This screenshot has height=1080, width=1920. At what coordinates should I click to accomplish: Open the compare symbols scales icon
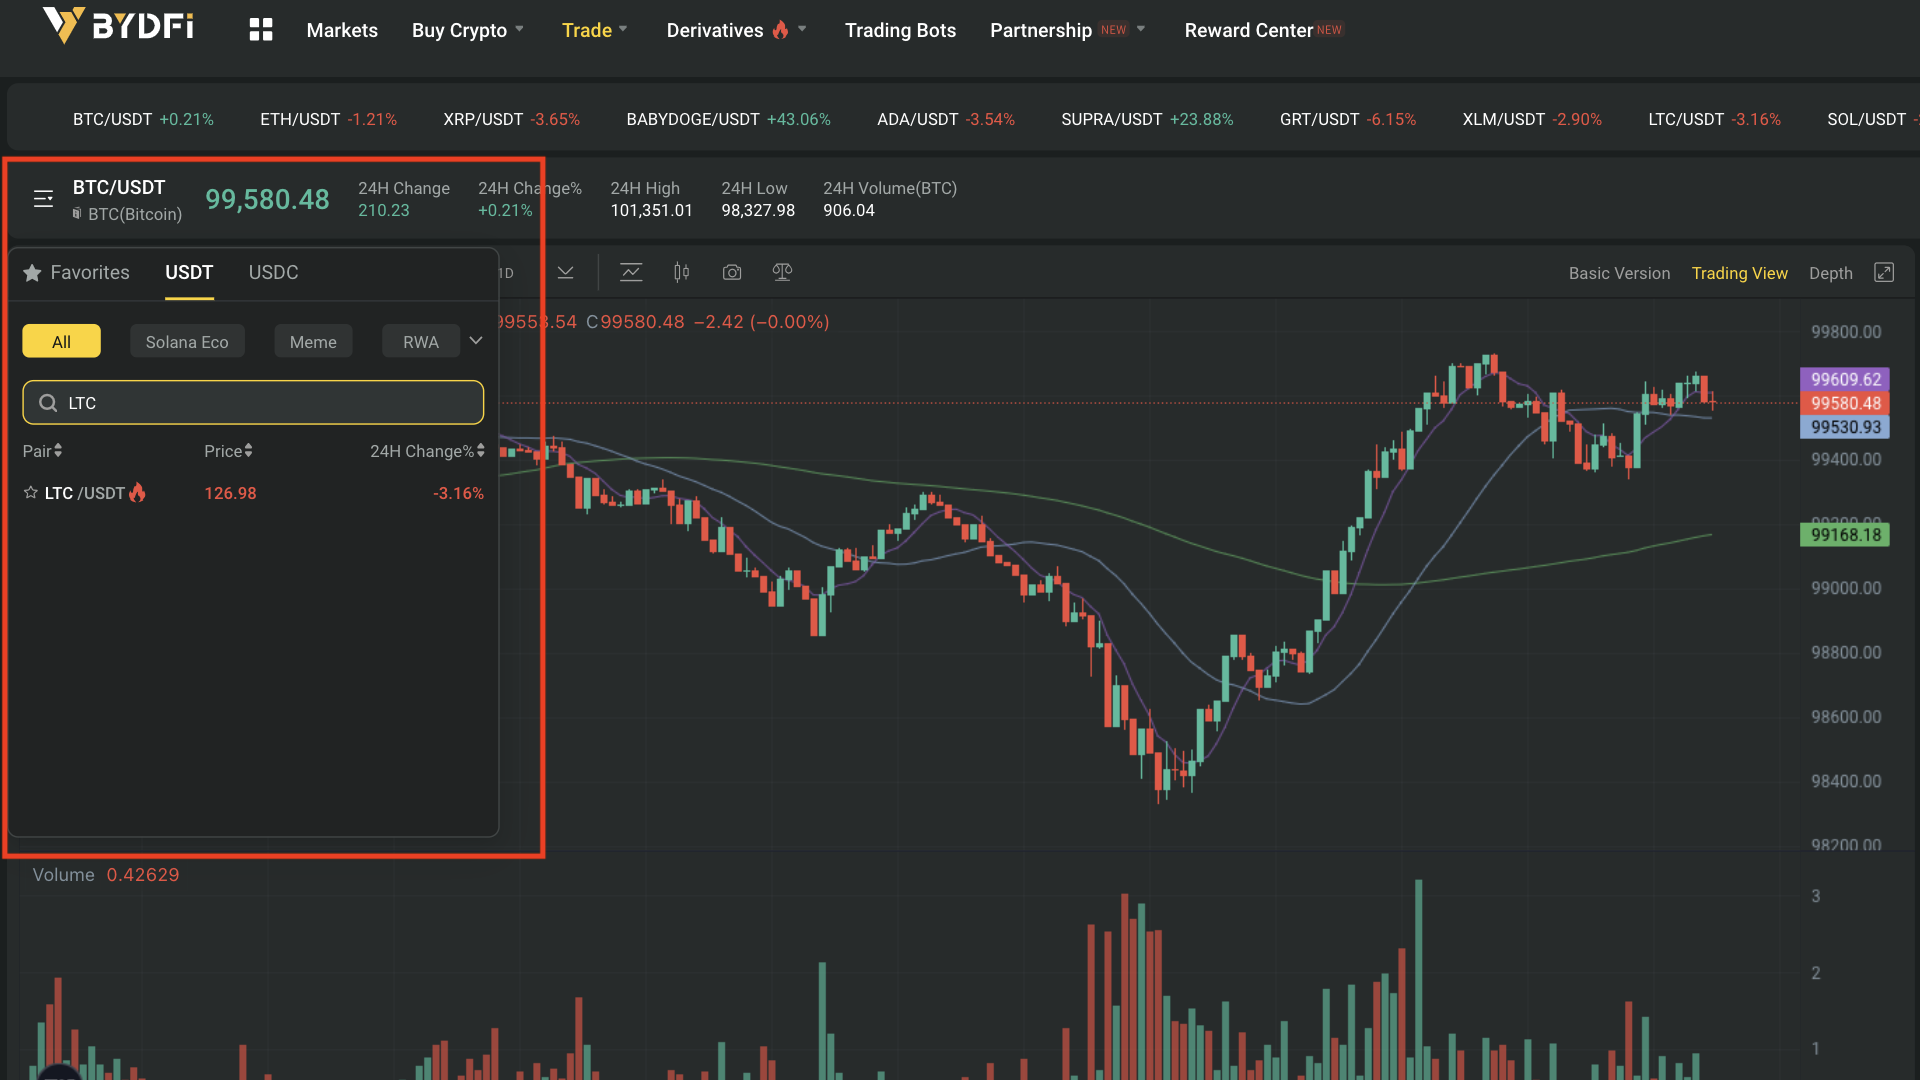click(x=782, y=272)
